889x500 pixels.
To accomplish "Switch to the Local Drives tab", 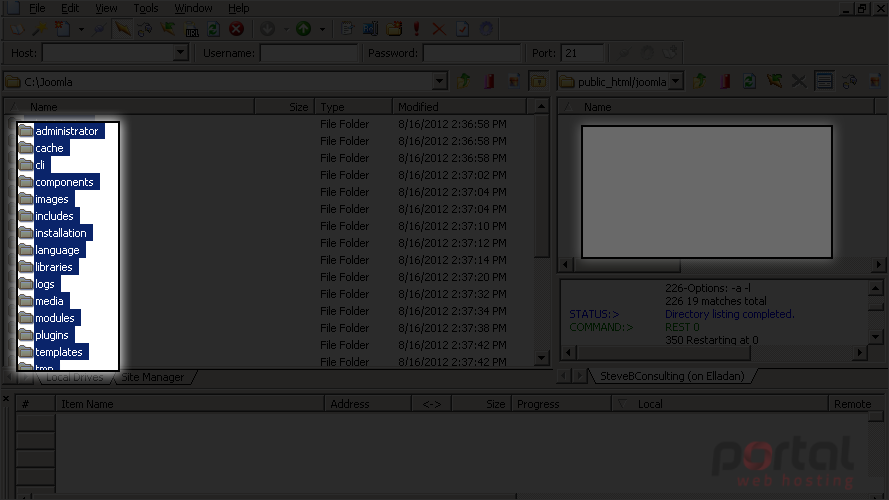I will pos(74,377).
